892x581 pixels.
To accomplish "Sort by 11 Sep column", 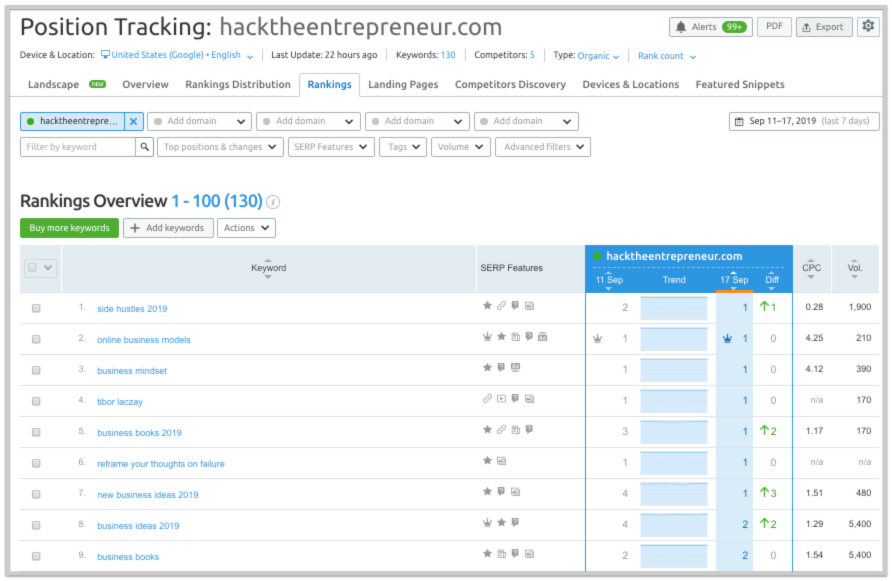I will (609, 280).
